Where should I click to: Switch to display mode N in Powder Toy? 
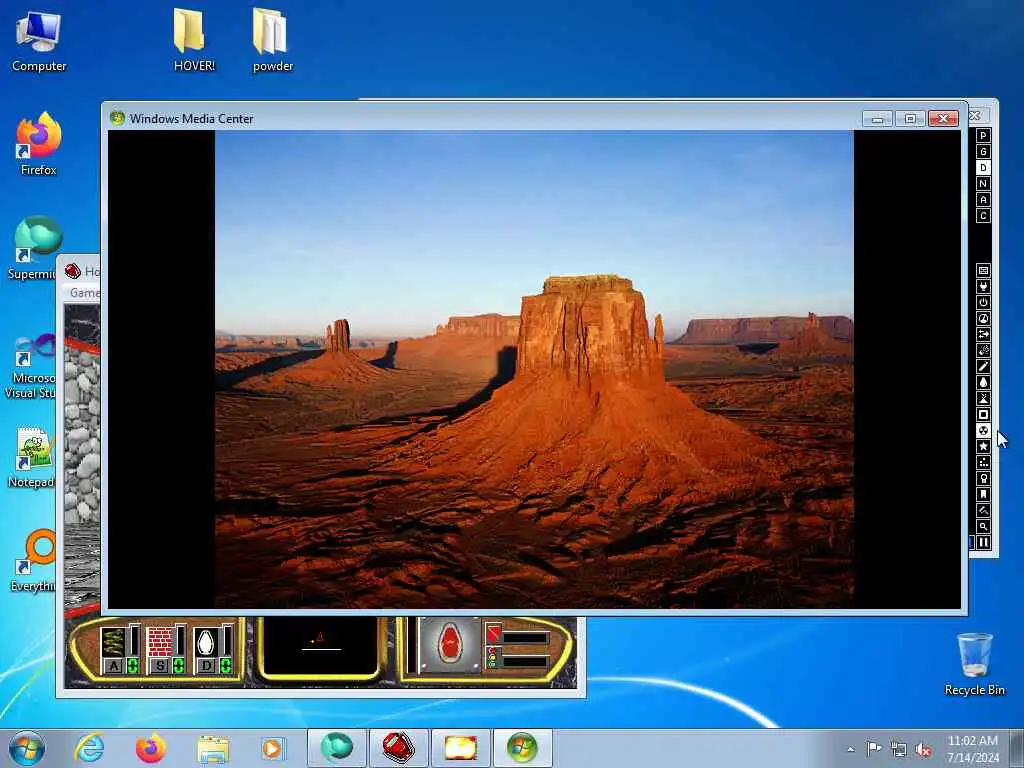(984, 184)
